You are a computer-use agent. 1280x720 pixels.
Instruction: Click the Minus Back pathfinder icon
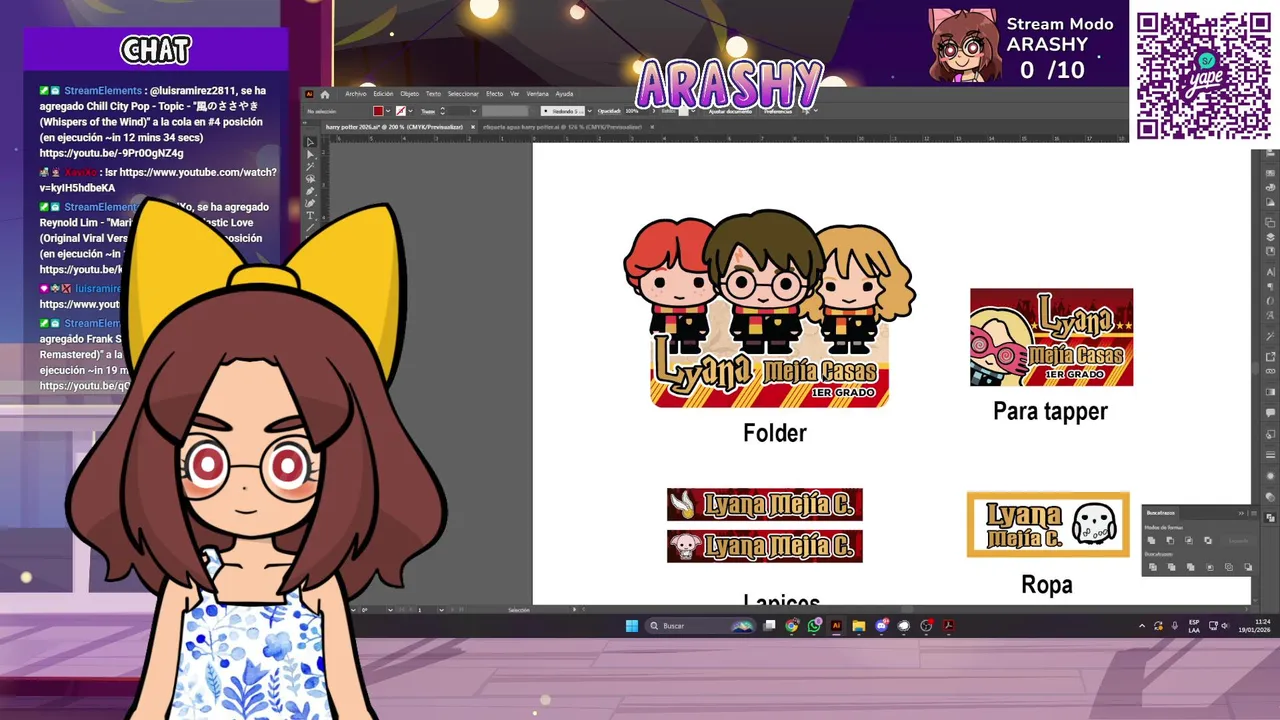point(1248,567)
